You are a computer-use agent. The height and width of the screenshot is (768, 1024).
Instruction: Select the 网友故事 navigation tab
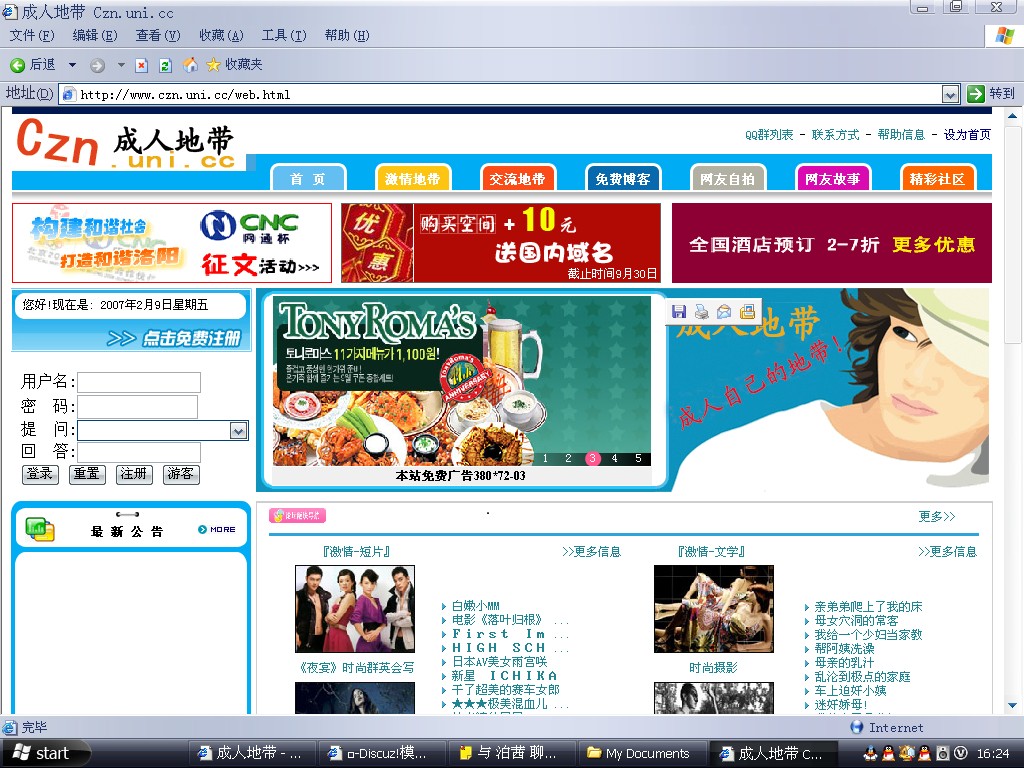coord(833,178)
